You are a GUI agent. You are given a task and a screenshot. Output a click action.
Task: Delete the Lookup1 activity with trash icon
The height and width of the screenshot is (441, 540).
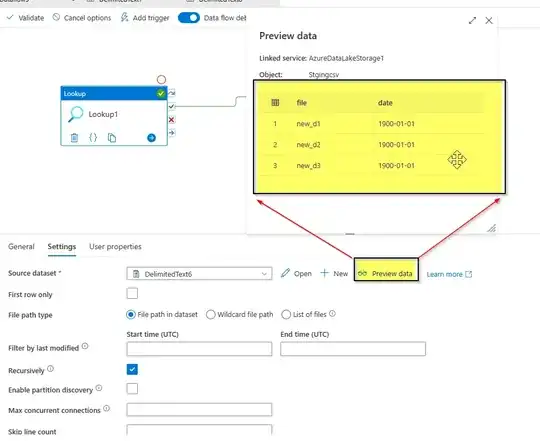tap(74, 138)
